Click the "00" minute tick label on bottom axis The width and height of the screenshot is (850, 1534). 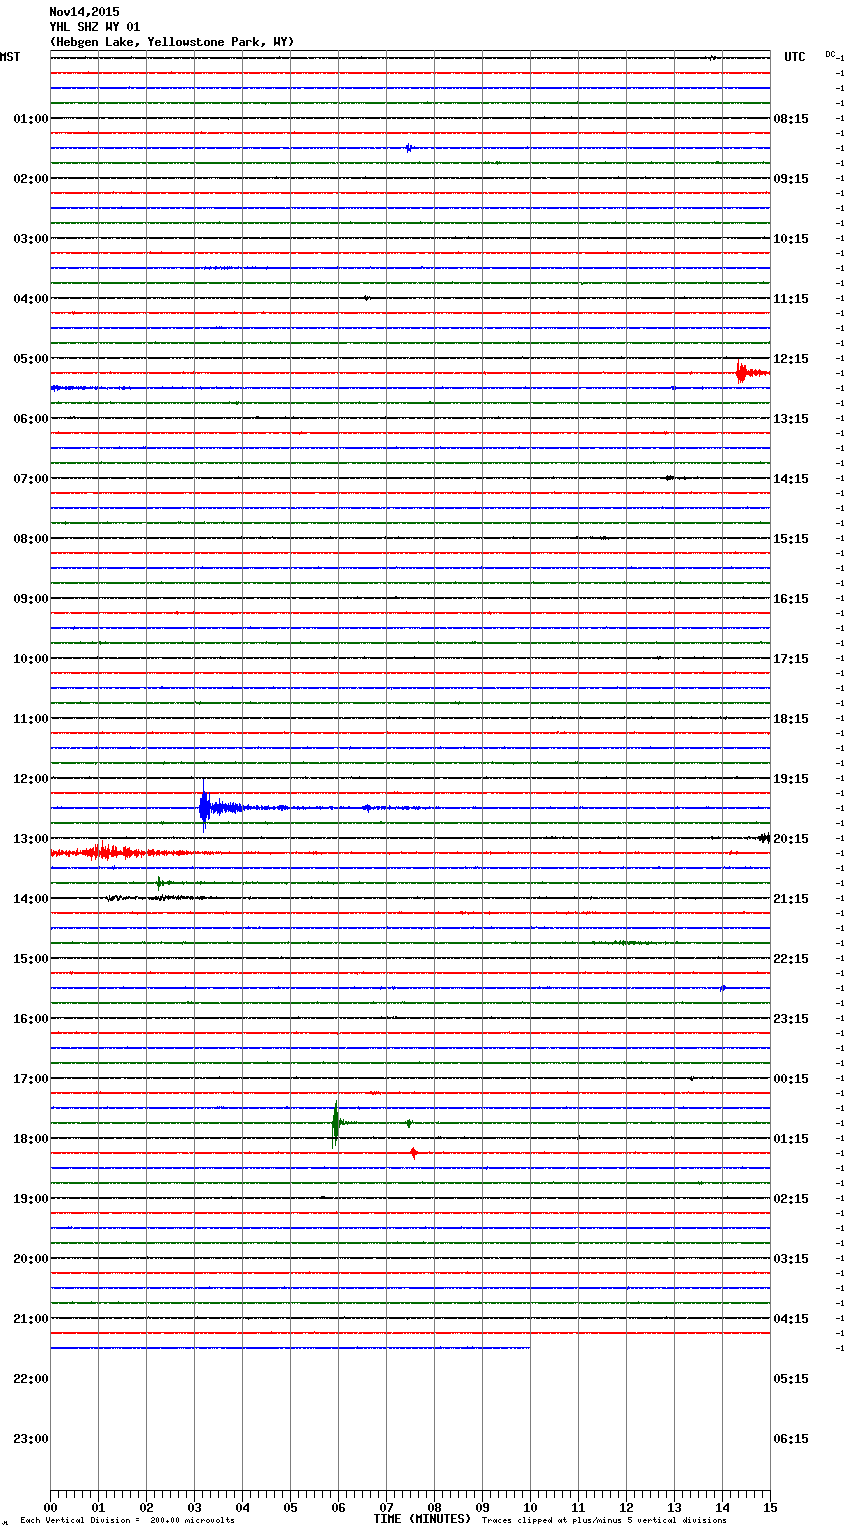[x=50, y=1507]
